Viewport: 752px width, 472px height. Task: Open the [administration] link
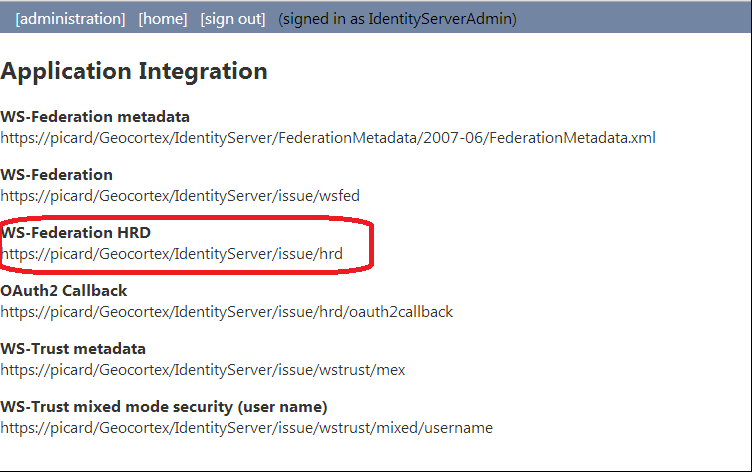(70, 19)
